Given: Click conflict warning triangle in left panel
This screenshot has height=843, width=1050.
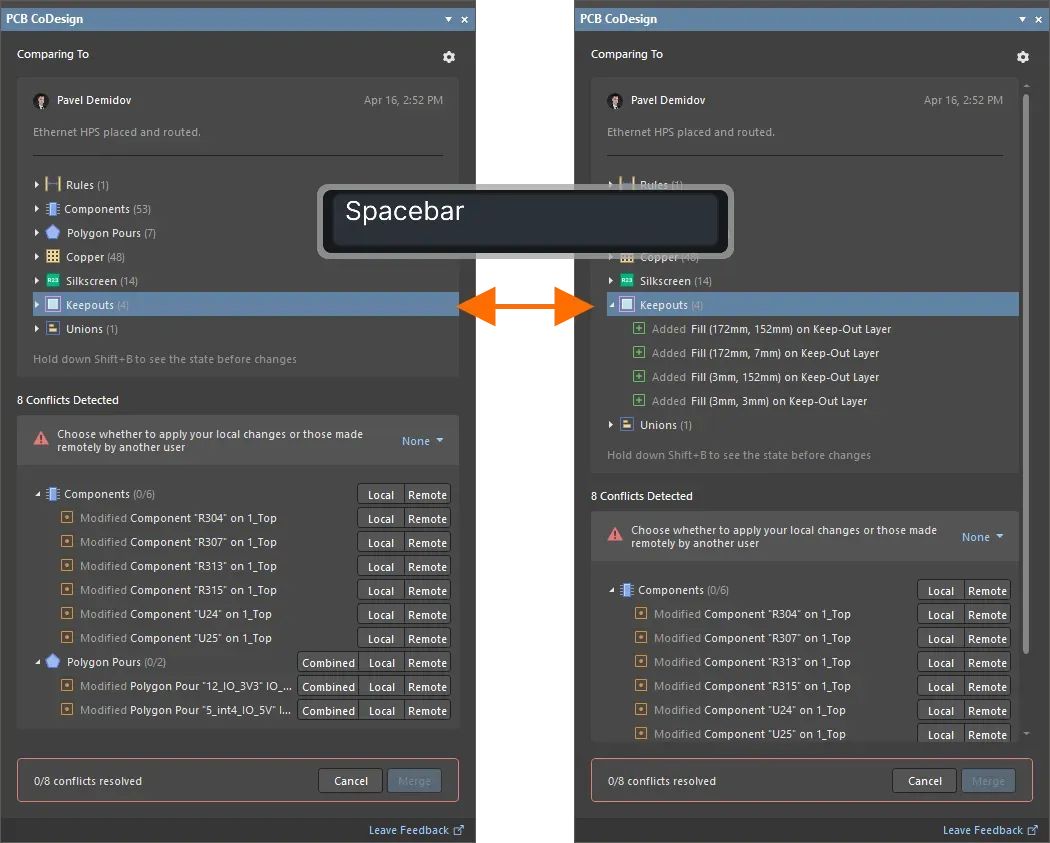Looking at the screenshot, I should pyautogui.click(x=41, y=439).
